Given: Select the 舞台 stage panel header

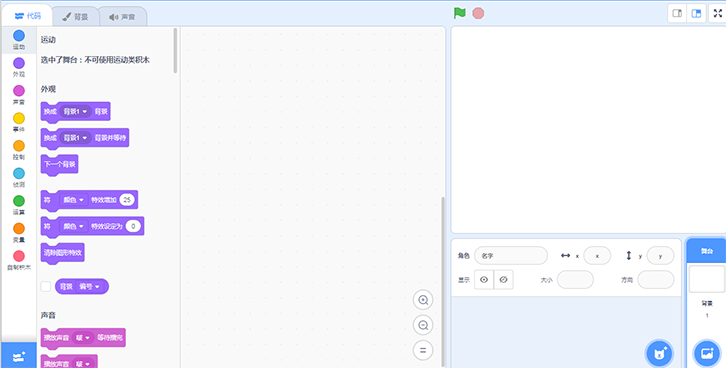Looking at the screenshot, I should pyautogui.click(x=707, y=251).
